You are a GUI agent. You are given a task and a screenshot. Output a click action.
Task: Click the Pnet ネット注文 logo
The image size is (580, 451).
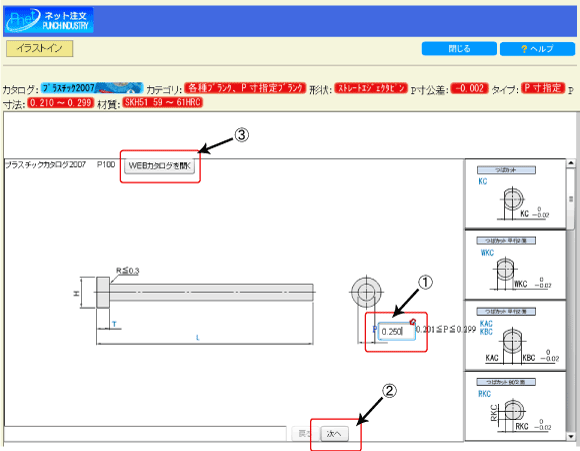click(x=48, y=20)
